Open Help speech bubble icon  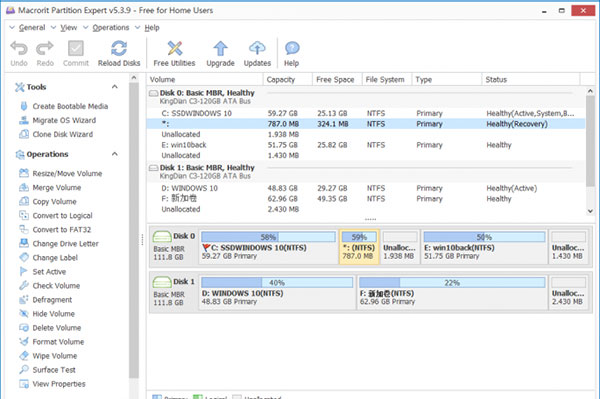coord(292,48)
